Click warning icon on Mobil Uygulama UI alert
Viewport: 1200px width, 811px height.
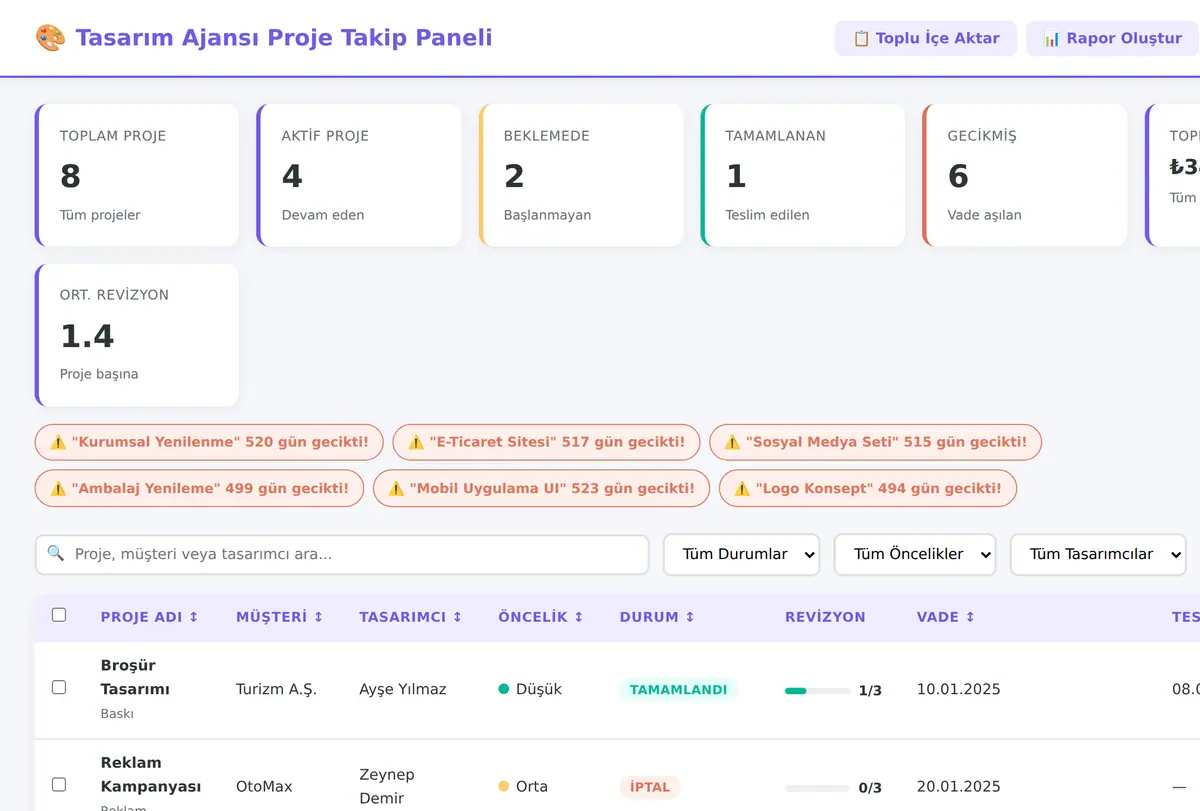(396, 489)
